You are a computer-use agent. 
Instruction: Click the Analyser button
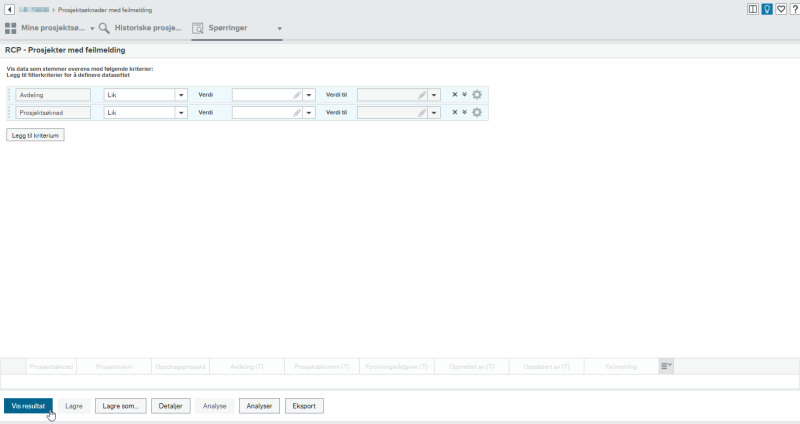click(x=259, y=406)
